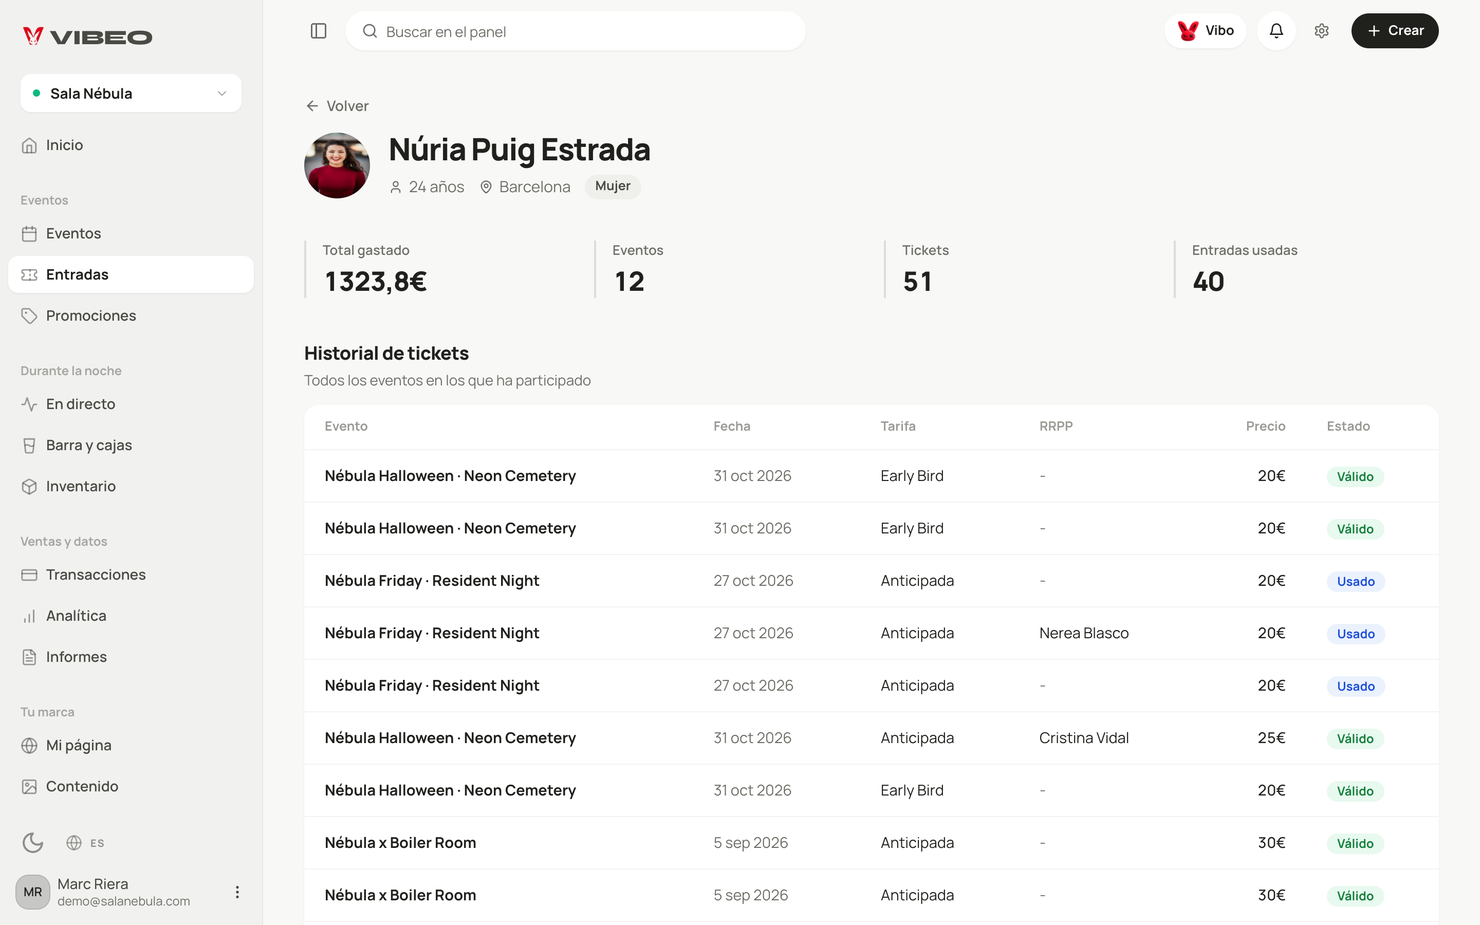Click the Mujer badge
The width and height of the screenshot is (1480, 925).
click(x=613, y=186)
